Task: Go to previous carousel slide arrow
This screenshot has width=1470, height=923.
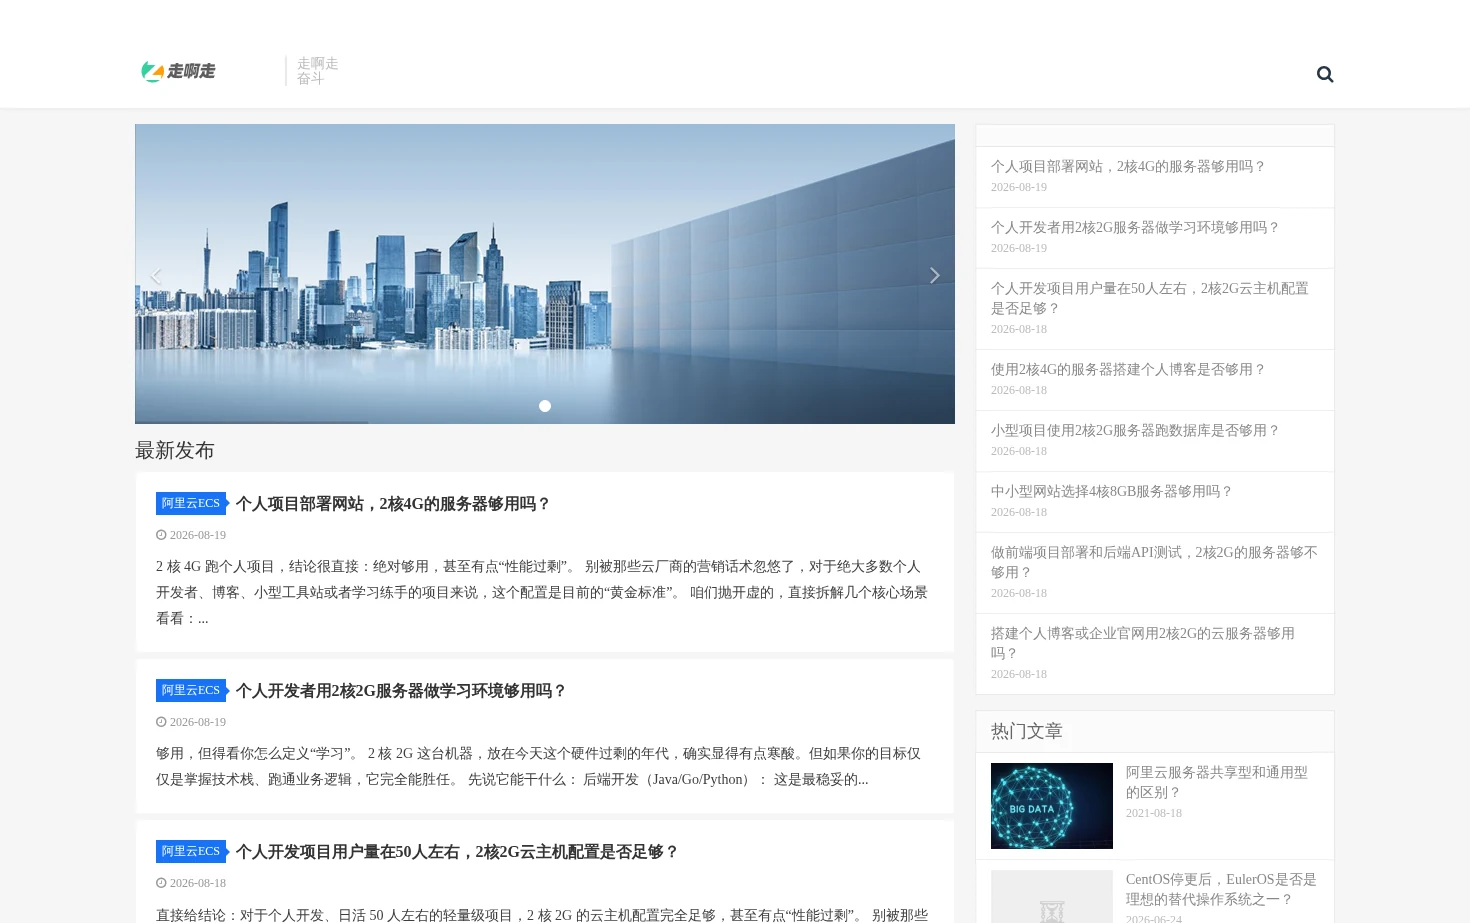Action: pyautogui.click(x=156, y=275)
